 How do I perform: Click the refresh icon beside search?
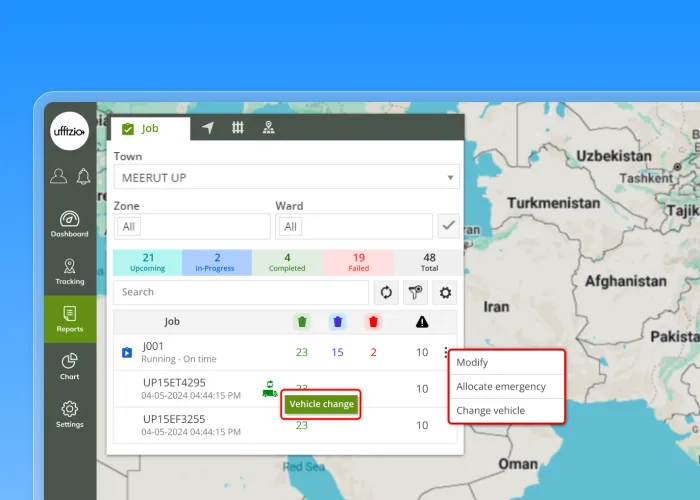pos(385,292)
